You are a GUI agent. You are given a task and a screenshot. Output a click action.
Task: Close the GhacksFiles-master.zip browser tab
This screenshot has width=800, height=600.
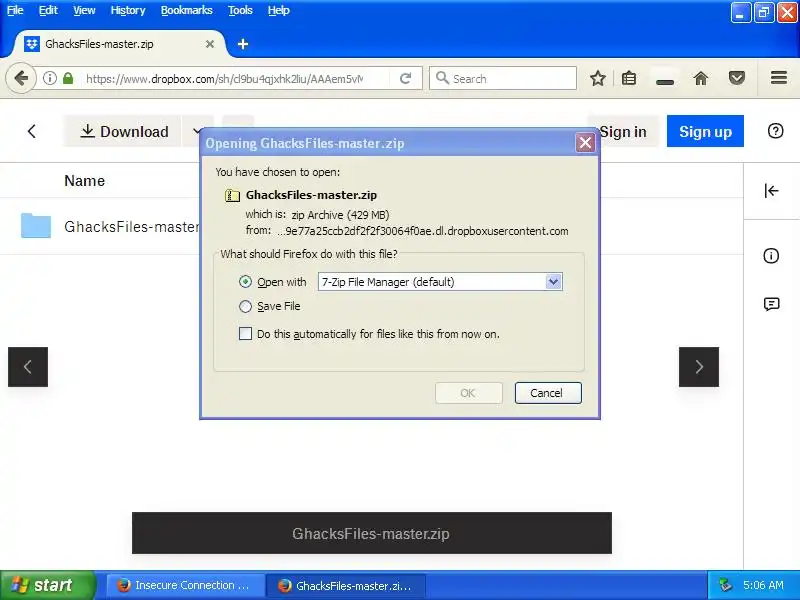click(x=210, y=44)
